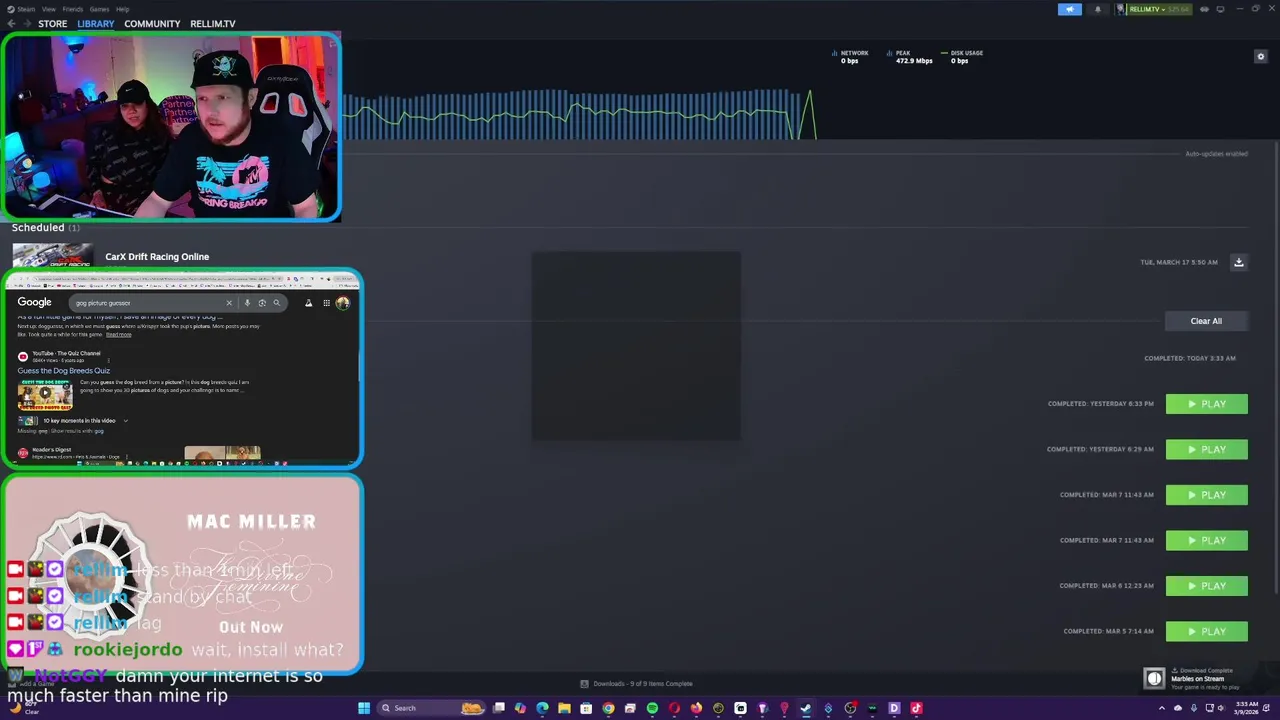Open the taskbar clock showing 3:33 AM
This screenshot has width=1280, height=720.
pyautogui.click(x=1245, y=708)
